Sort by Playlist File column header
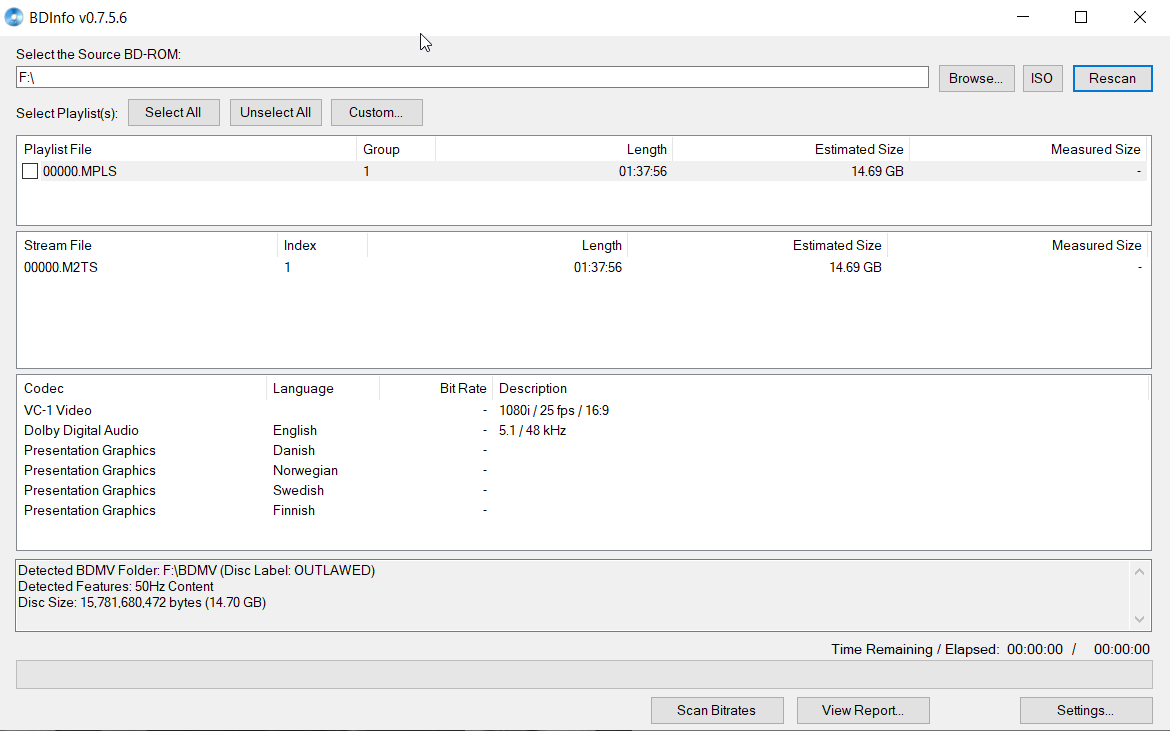The width and height of the screenshot is (1170, 731). (187, 149)
